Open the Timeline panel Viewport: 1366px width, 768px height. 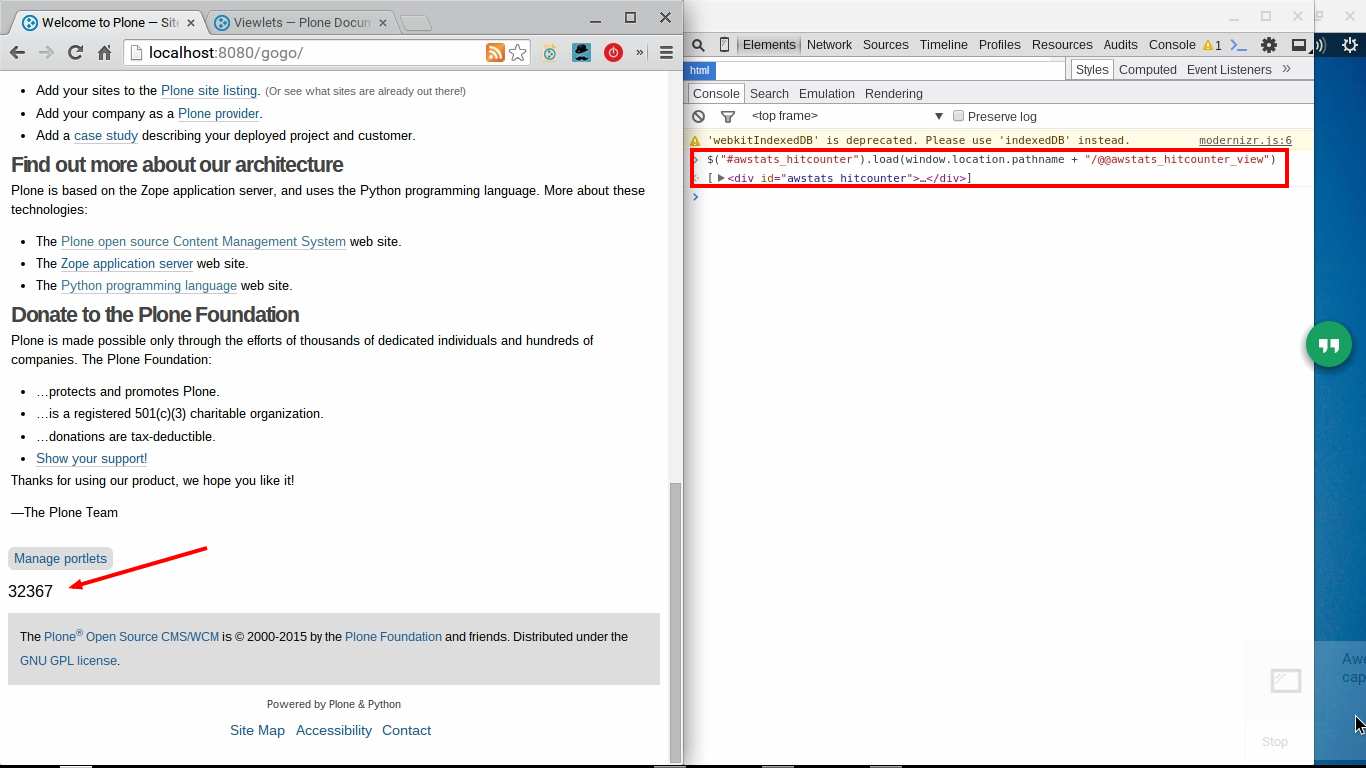tap(944, 45)
